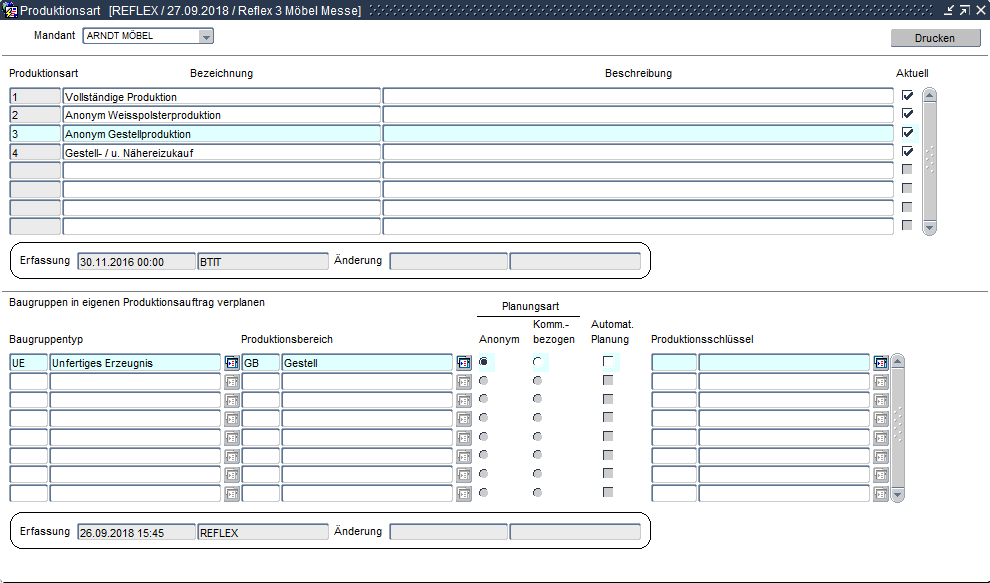Open lookup icon beside Gestell Produktionsbereich

[x=464, y=363]
